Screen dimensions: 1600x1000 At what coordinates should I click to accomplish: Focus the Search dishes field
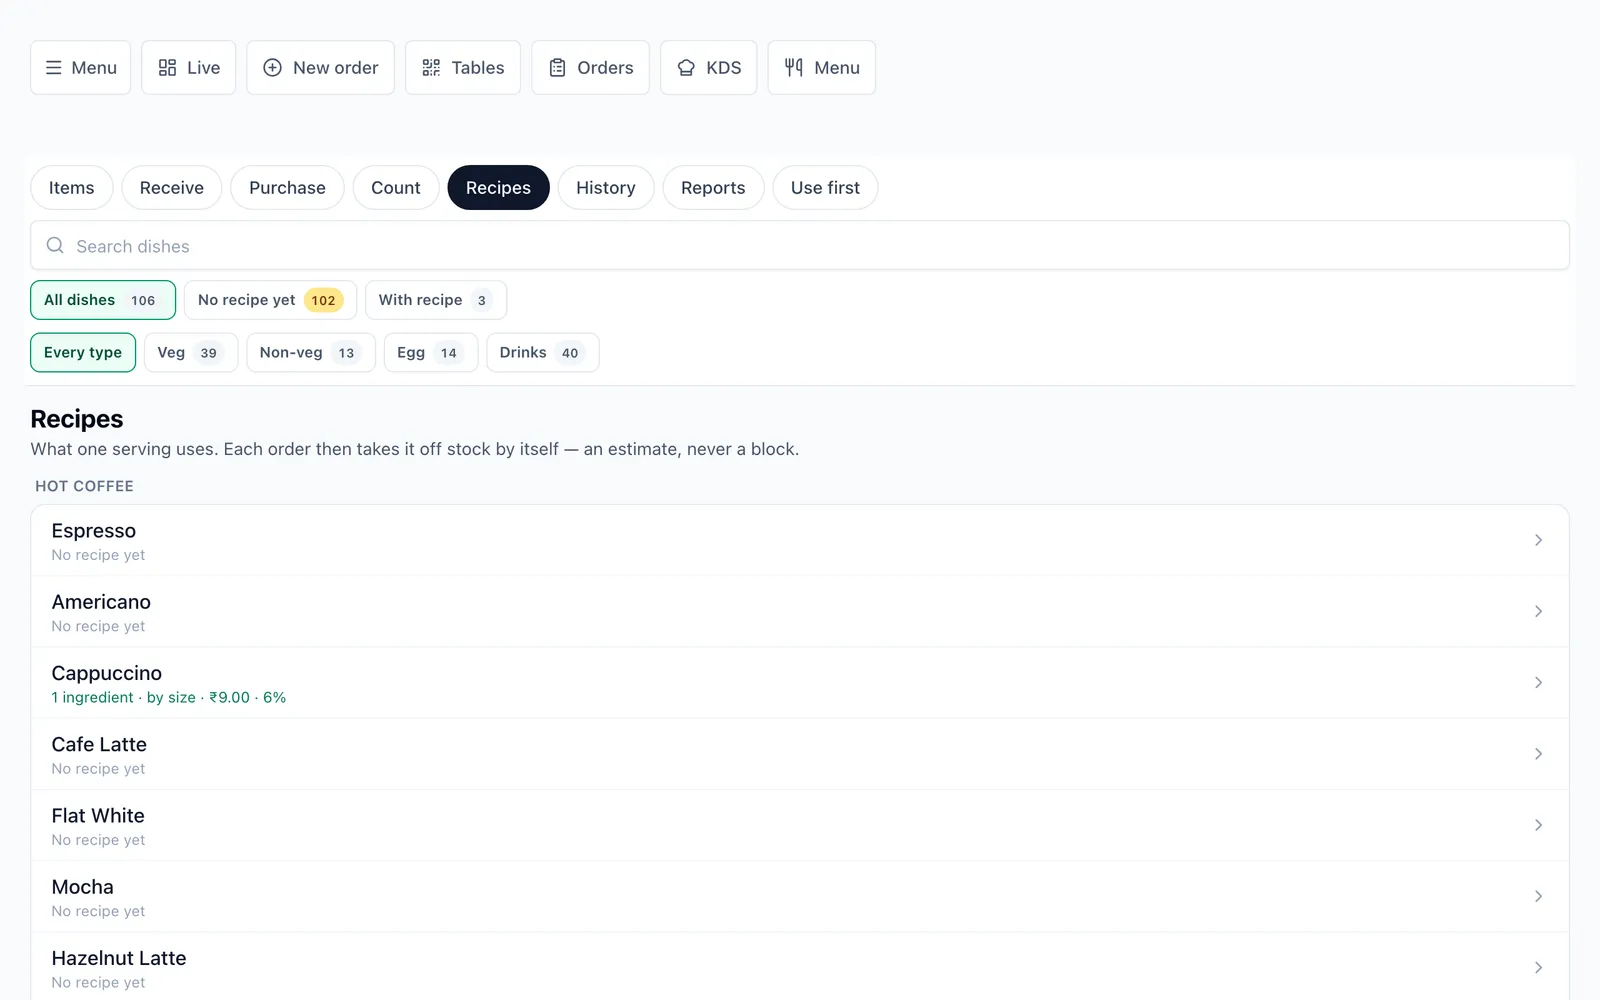800,246
